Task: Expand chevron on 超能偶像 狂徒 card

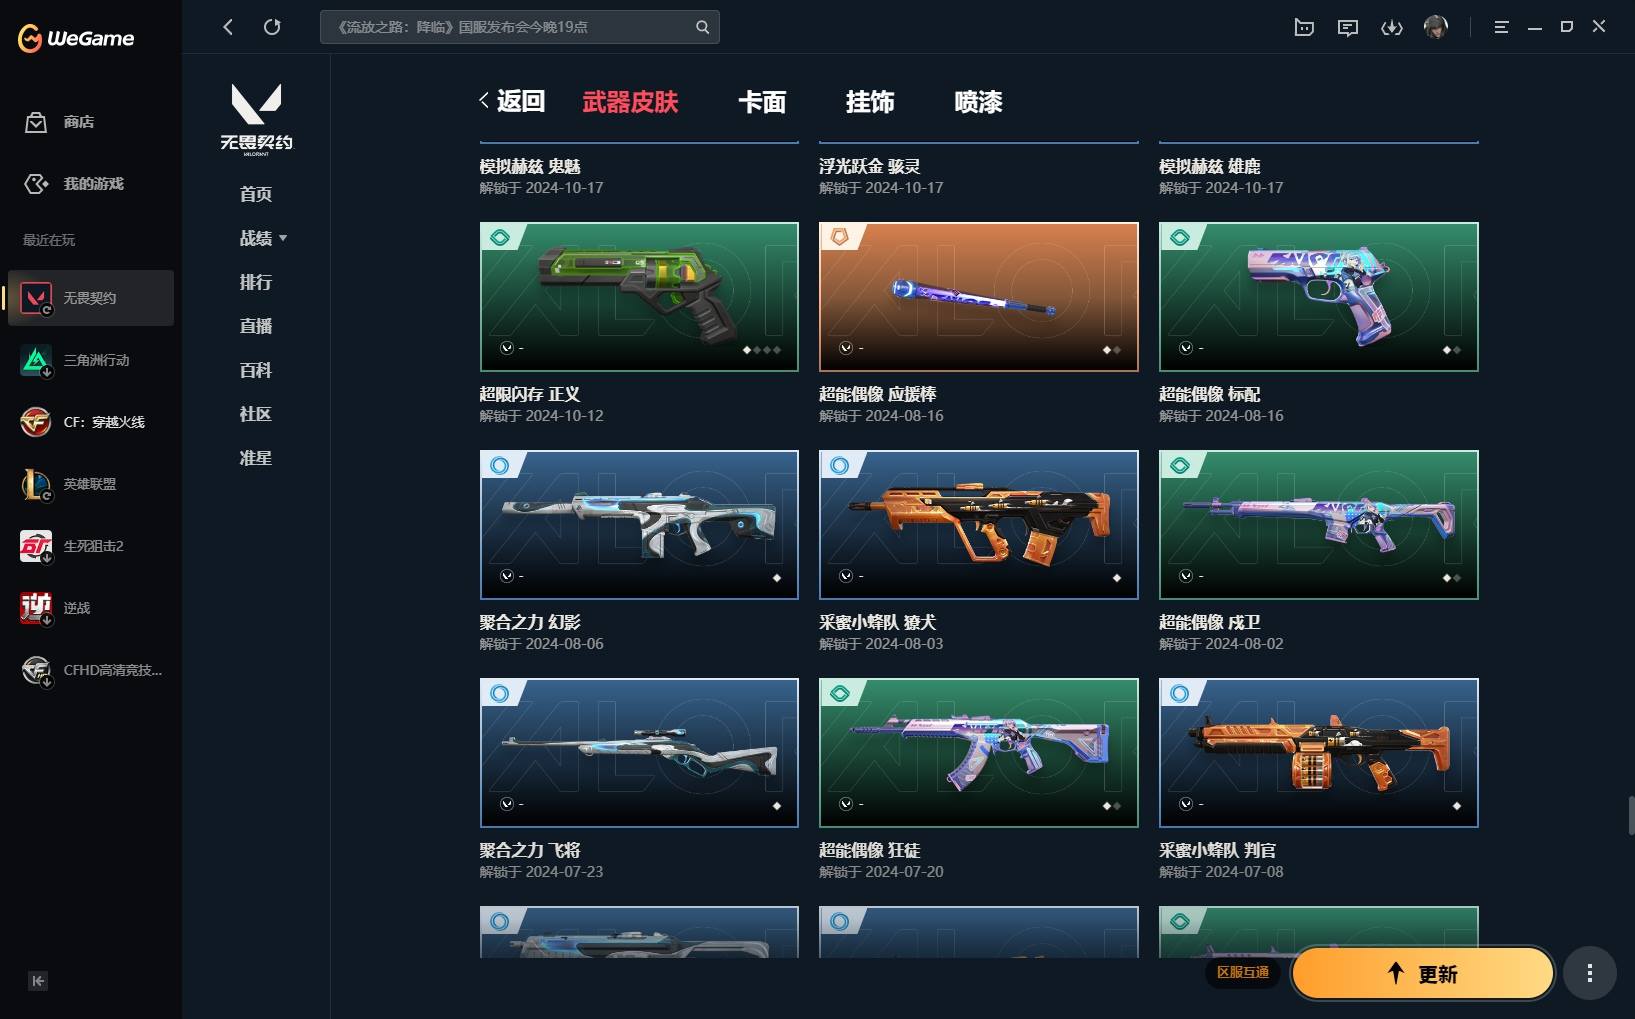Action: [x=846, y=804]
